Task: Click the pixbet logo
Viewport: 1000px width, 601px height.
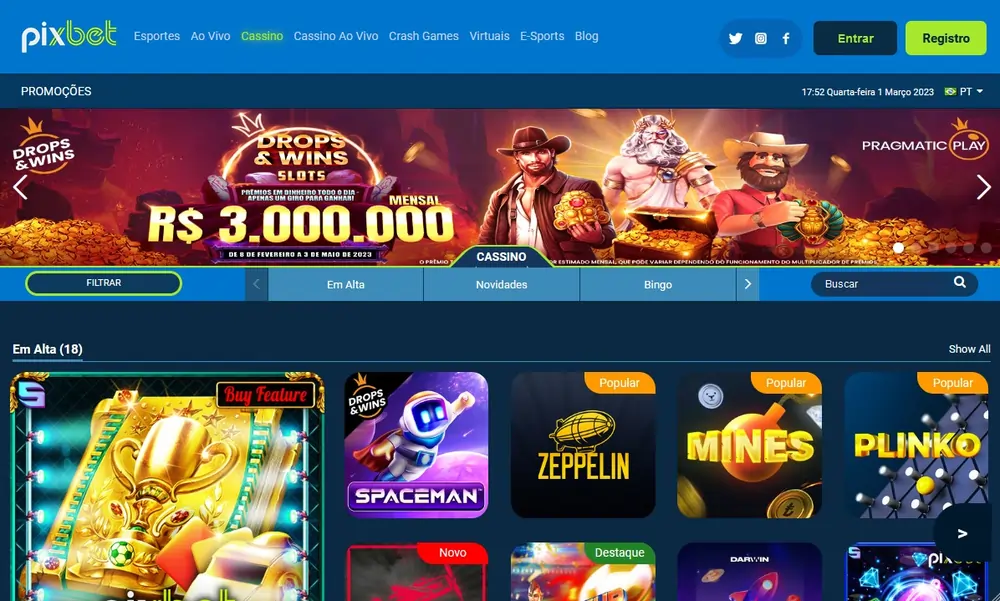Action: pos(69,36)
